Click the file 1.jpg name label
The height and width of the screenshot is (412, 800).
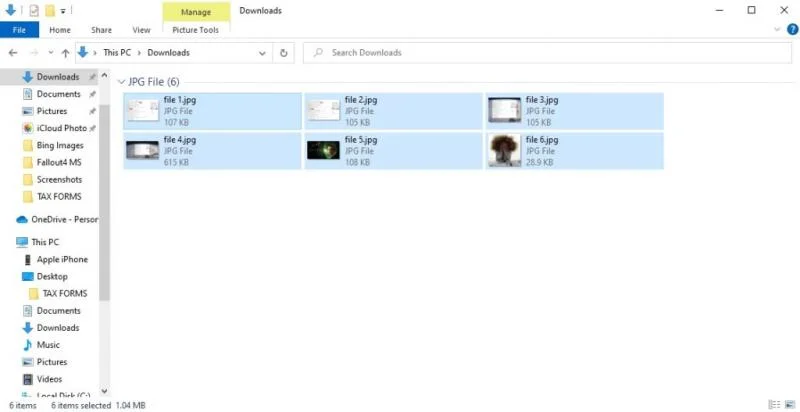click(x=180, y=100)
